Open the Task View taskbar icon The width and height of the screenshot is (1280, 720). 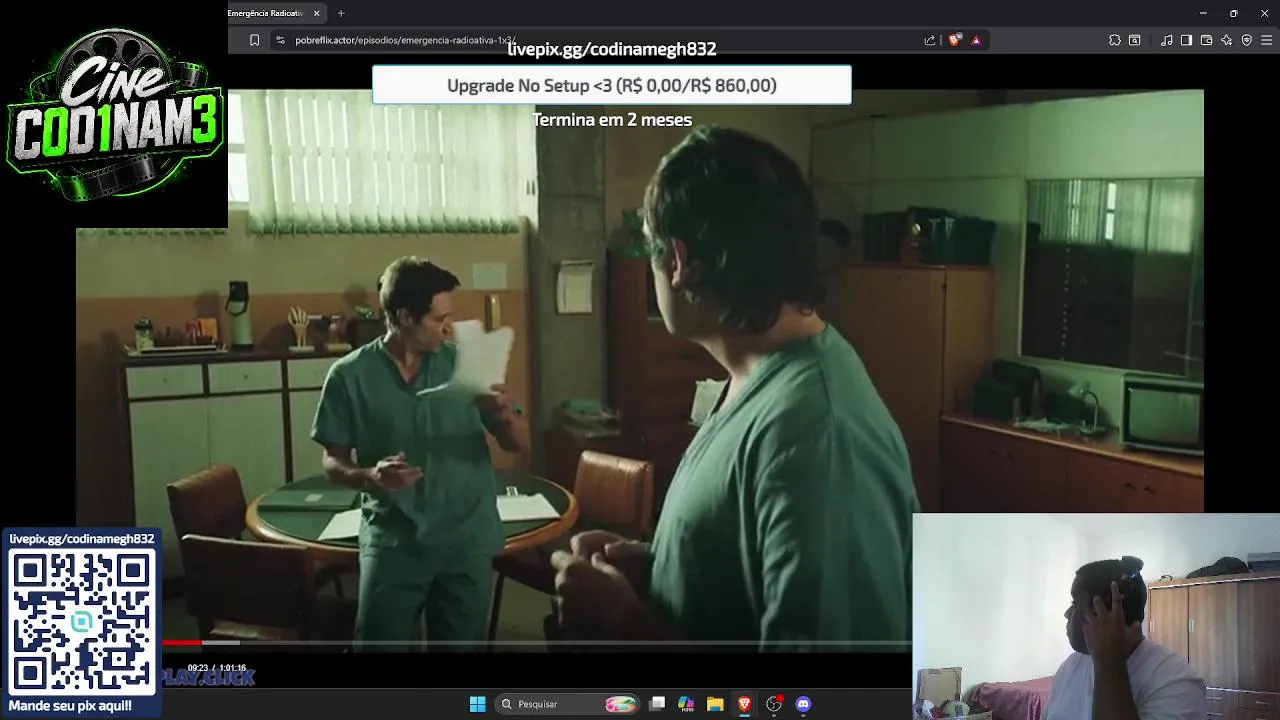click(x=657, y=704)
